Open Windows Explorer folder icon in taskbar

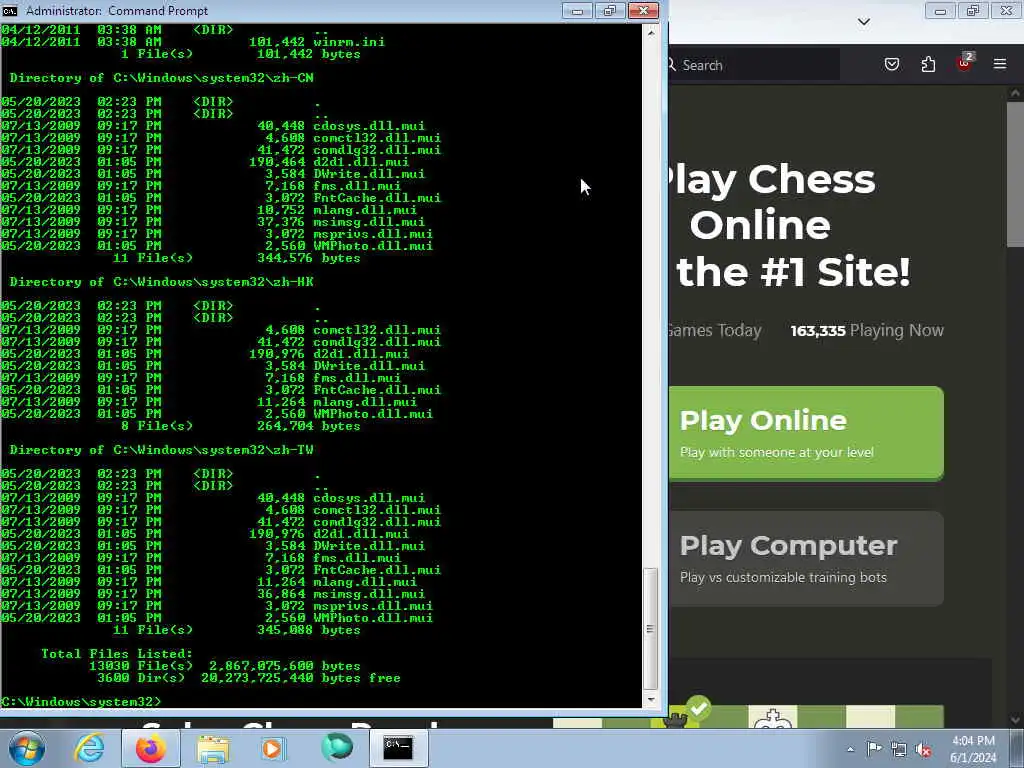213,748
